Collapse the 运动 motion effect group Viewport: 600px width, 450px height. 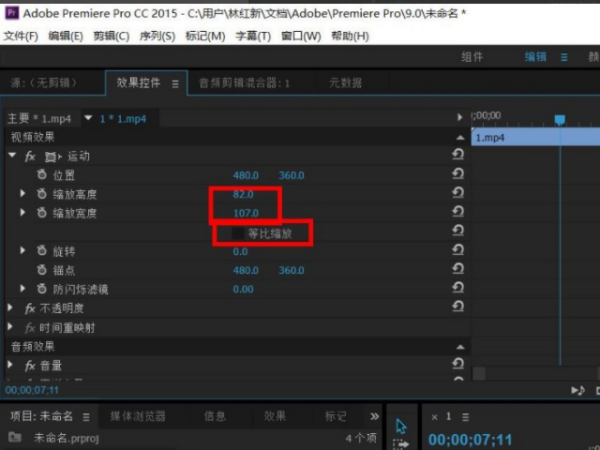[x=12, y=155]
